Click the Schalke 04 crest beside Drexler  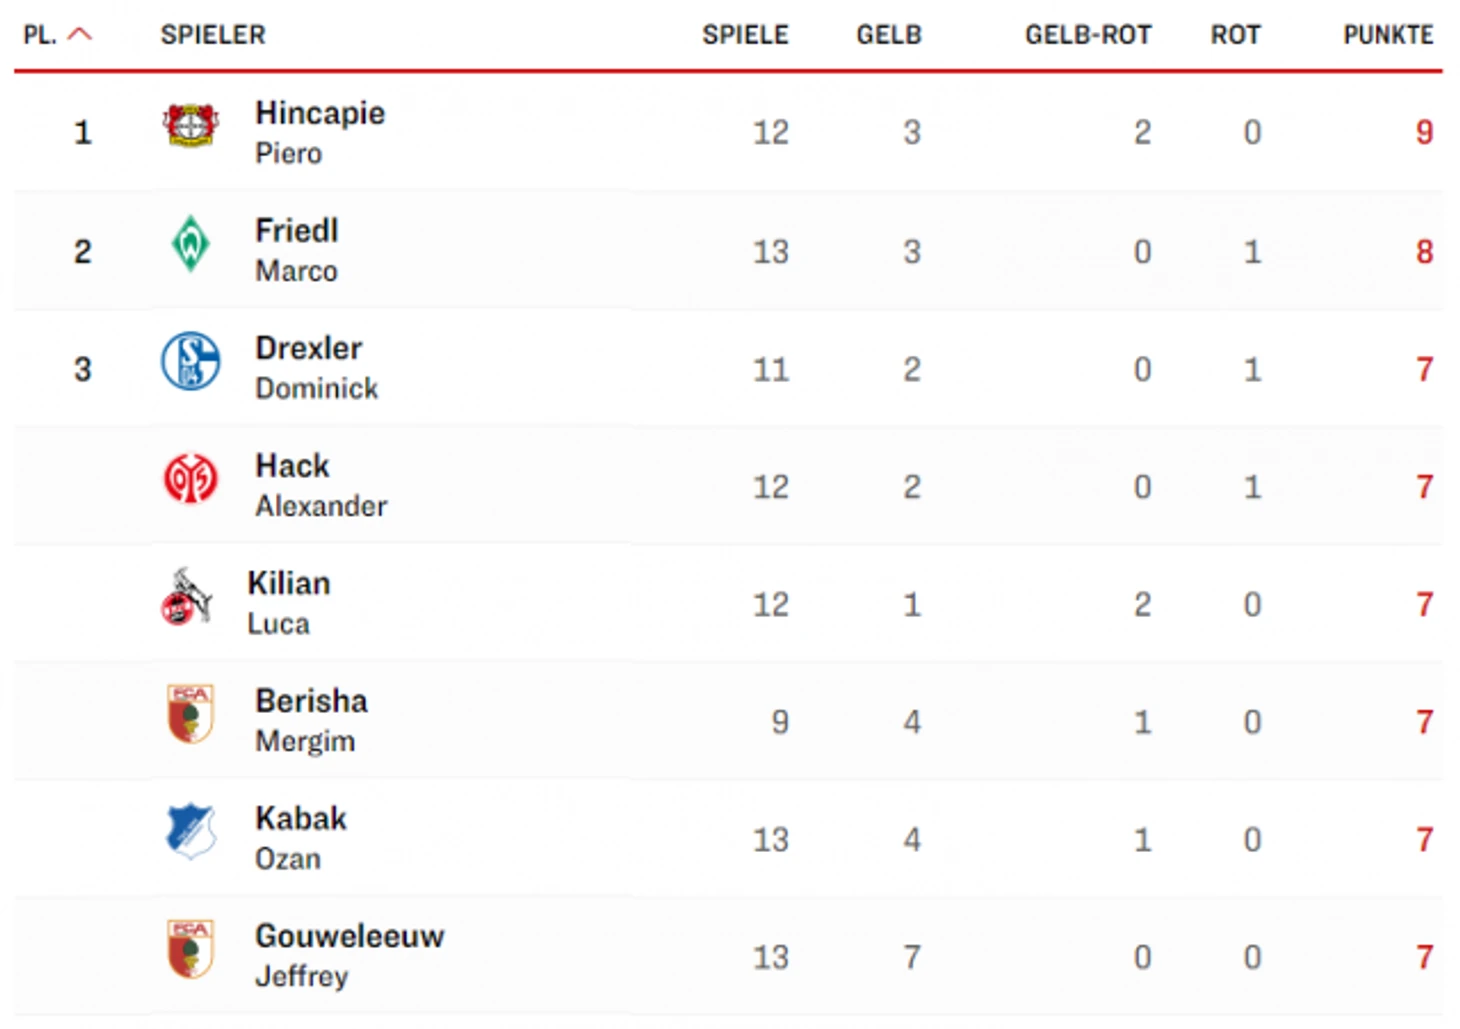click(x=190, y=361)
